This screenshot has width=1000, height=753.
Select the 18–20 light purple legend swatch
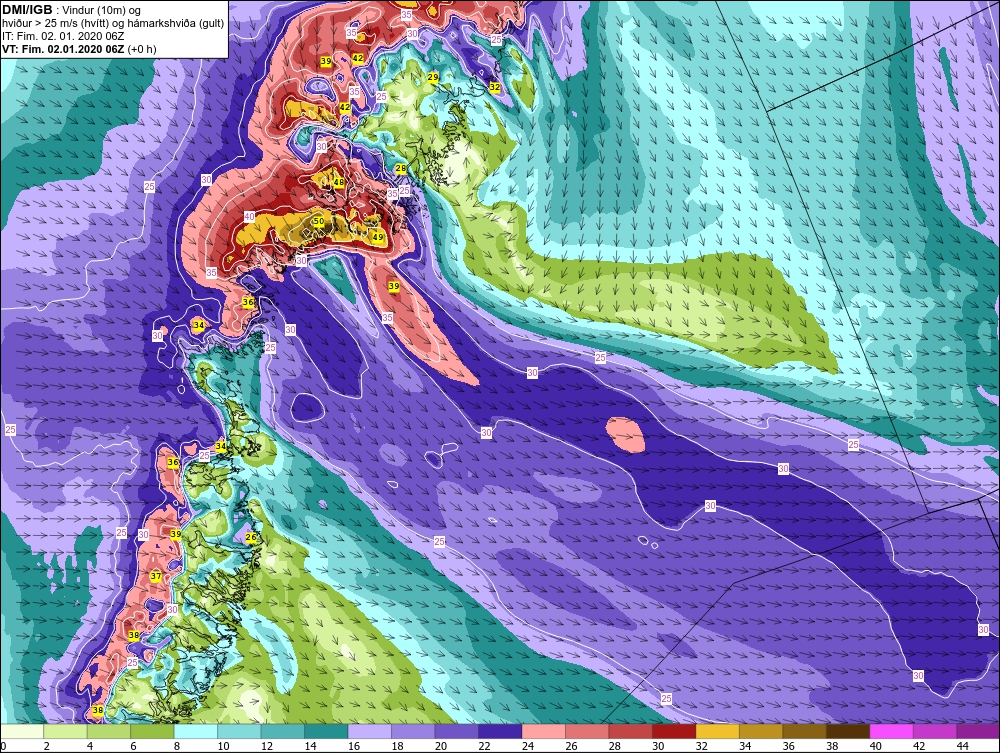(413, 731)
